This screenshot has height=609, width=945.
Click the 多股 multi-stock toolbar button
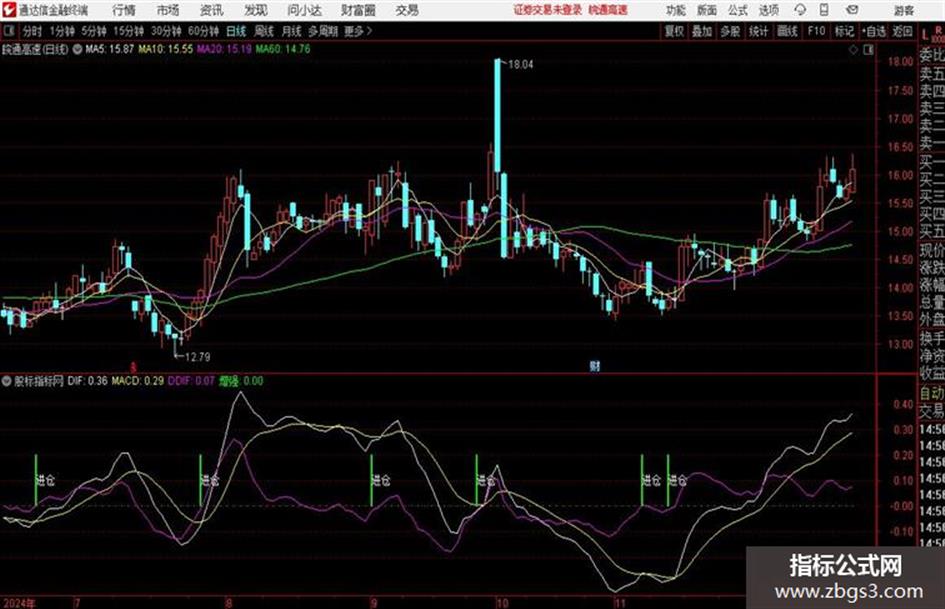click(730, 31)
